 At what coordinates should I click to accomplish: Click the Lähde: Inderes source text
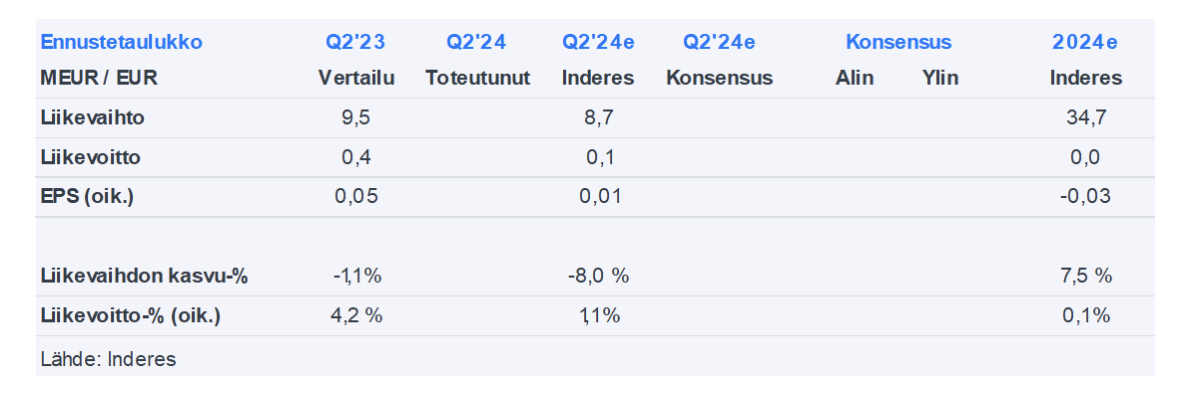[x=108, y=358]
